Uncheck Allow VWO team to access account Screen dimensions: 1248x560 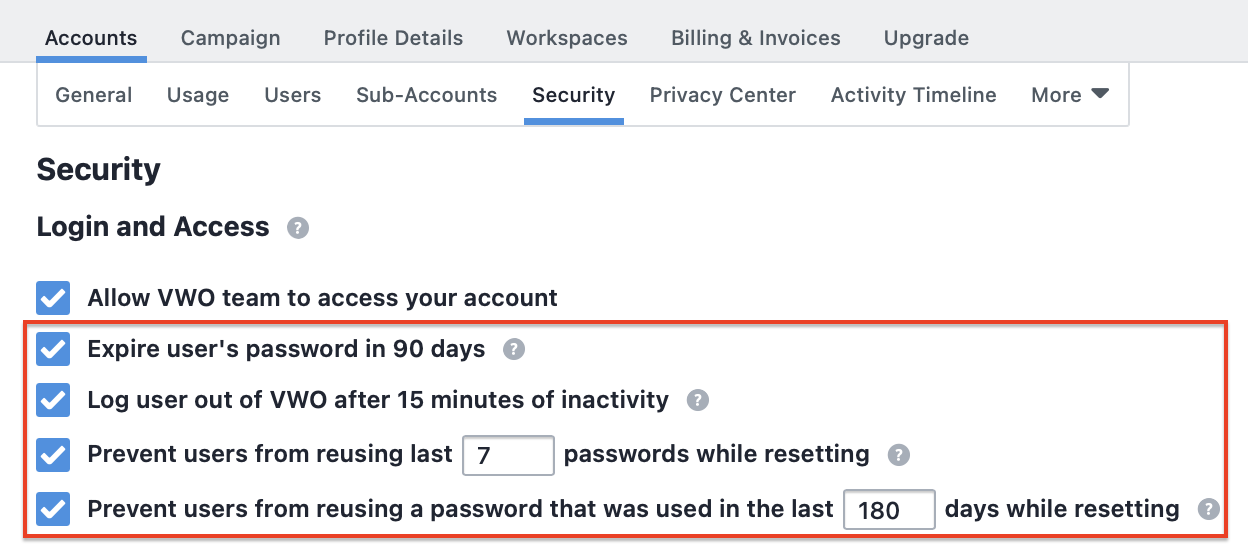53,298
